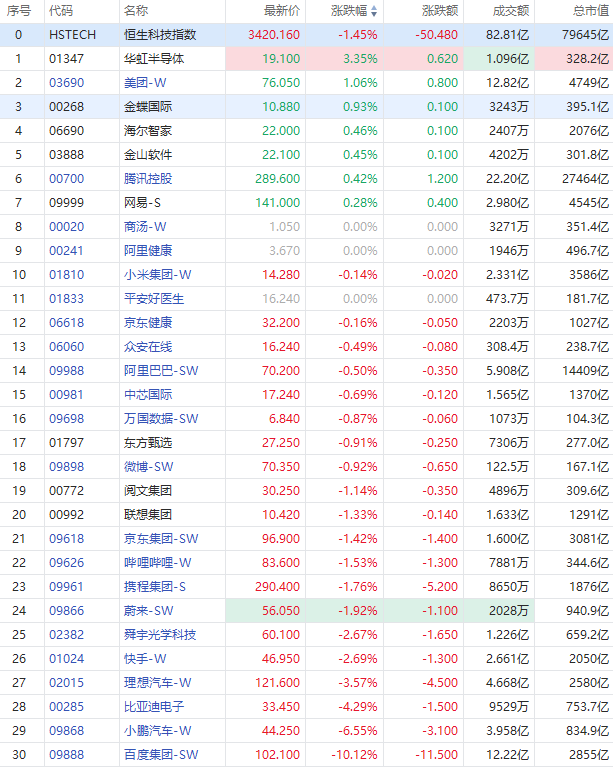Image resolution: width=613 pixels, height=771 pixels.
Task: Open 快手-W stock link
Action: coord(145,658)
